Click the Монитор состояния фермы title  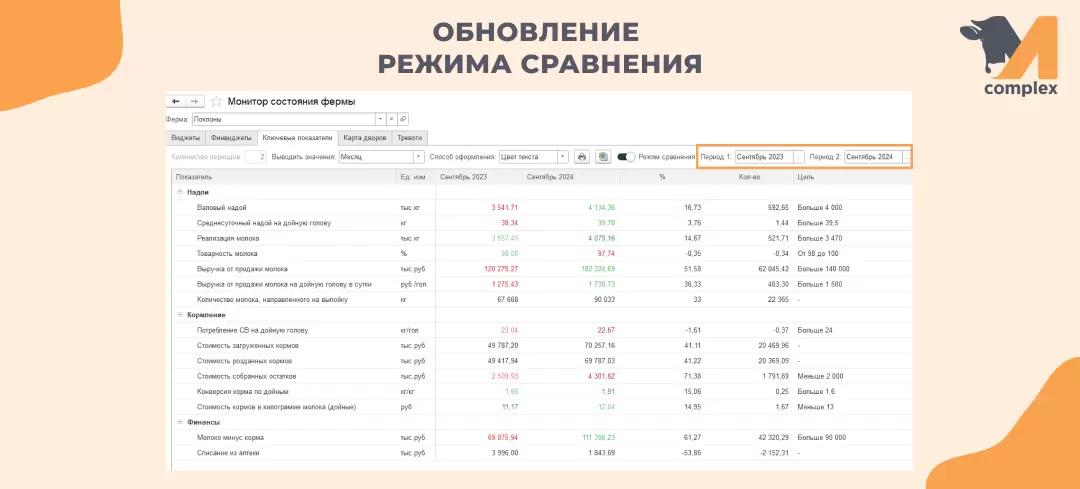[291, 101]
